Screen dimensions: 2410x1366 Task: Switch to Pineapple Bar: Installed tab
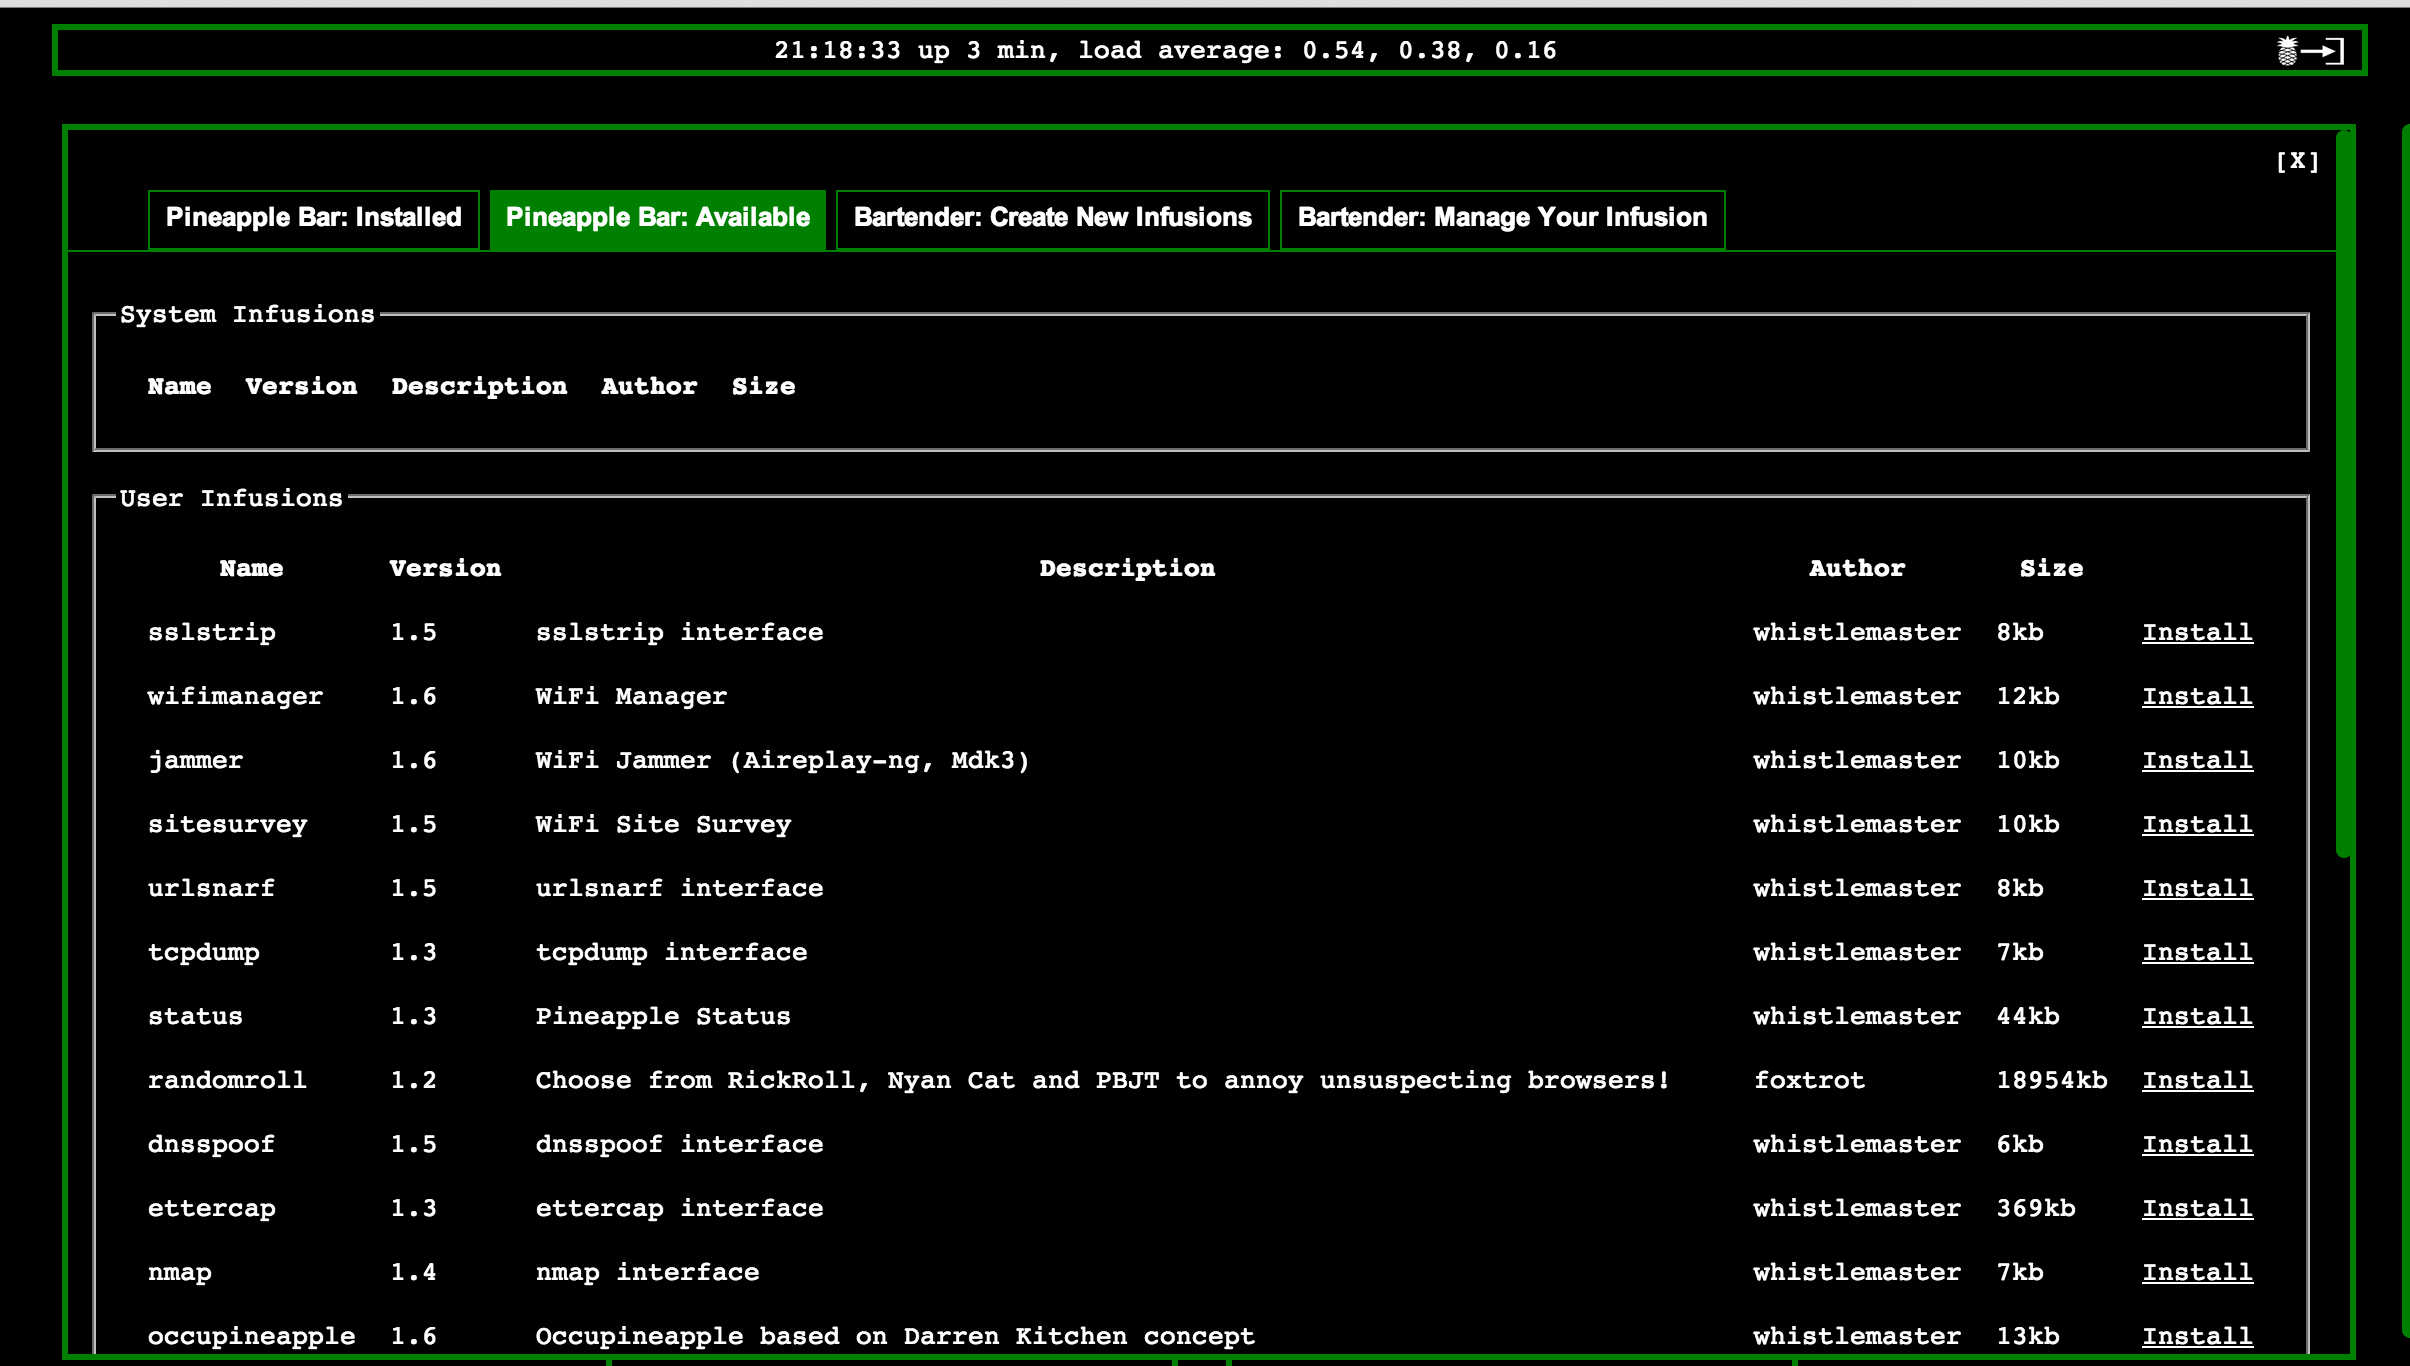[313, 219]
